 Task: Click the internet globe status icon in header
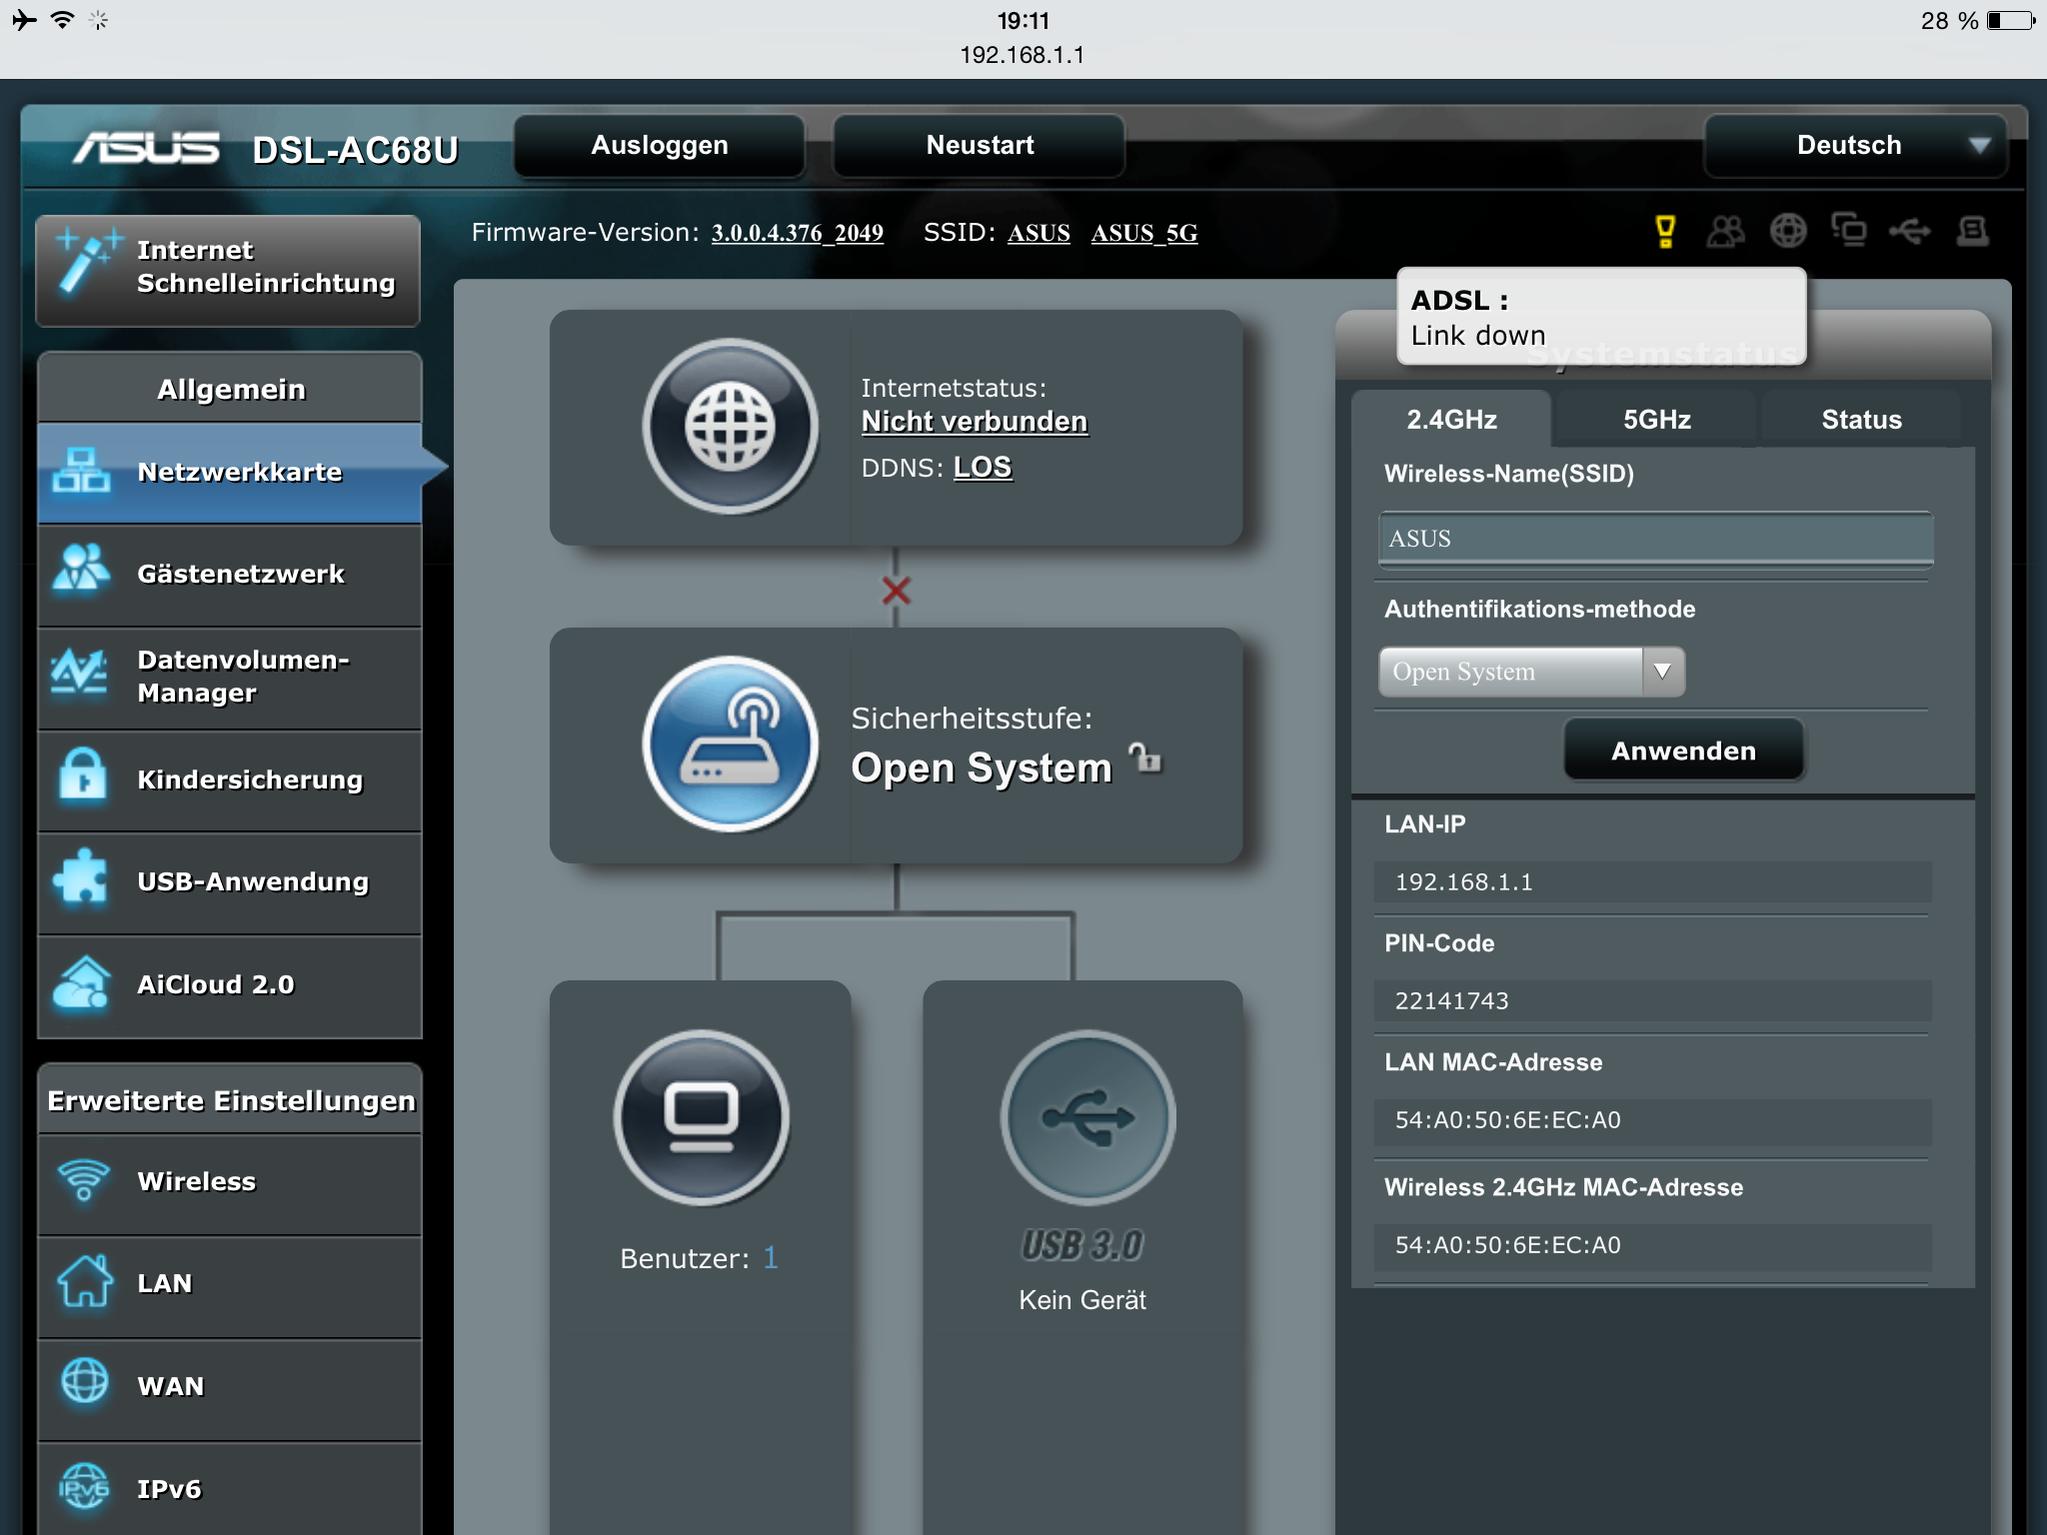1788,231
